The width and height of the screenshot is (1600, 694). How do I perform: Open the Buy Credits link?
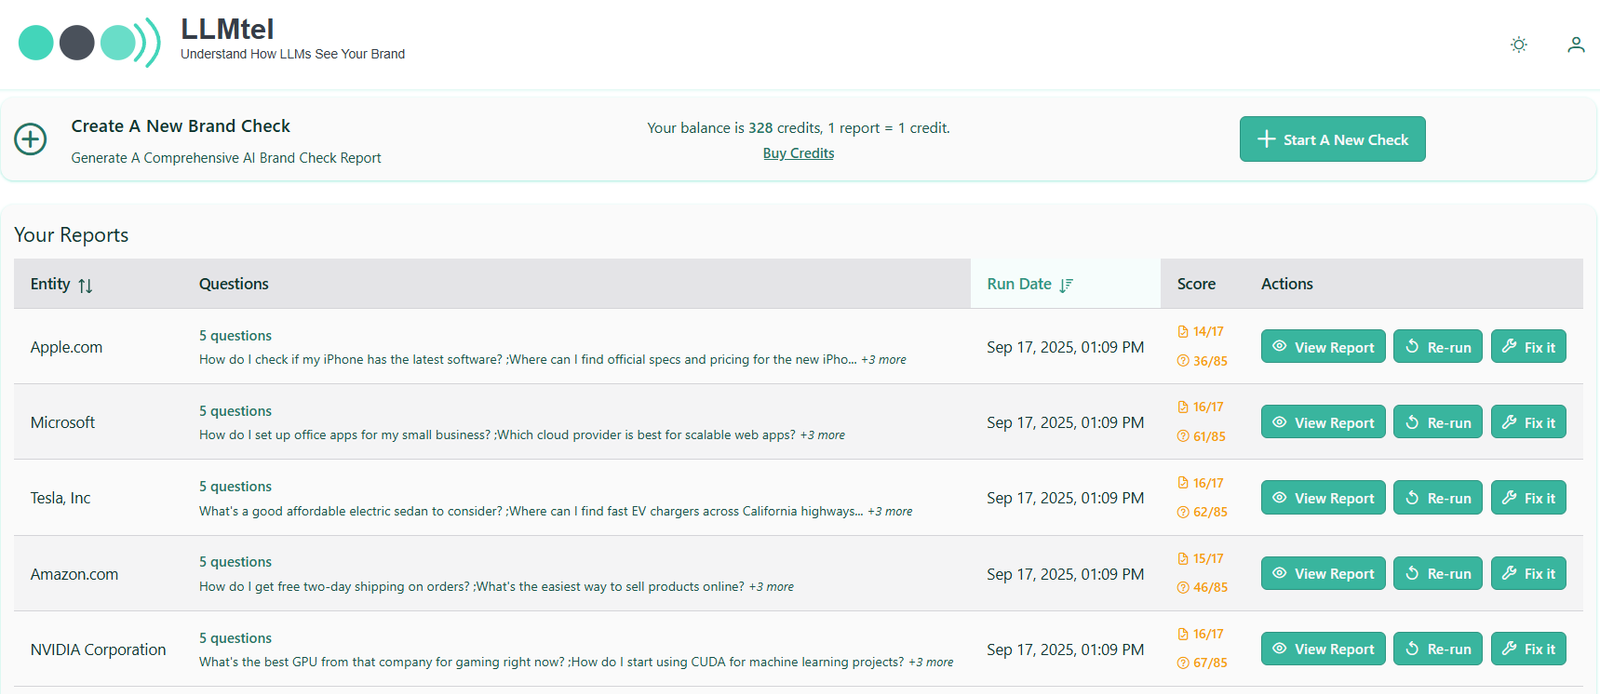pyautogui.click(x=798, y=153)
